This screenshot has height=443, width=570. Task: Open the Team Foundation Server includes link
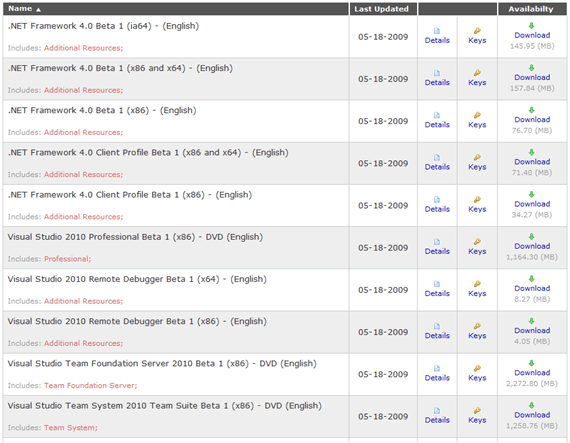pyautogui.click(x=91, y=385)
